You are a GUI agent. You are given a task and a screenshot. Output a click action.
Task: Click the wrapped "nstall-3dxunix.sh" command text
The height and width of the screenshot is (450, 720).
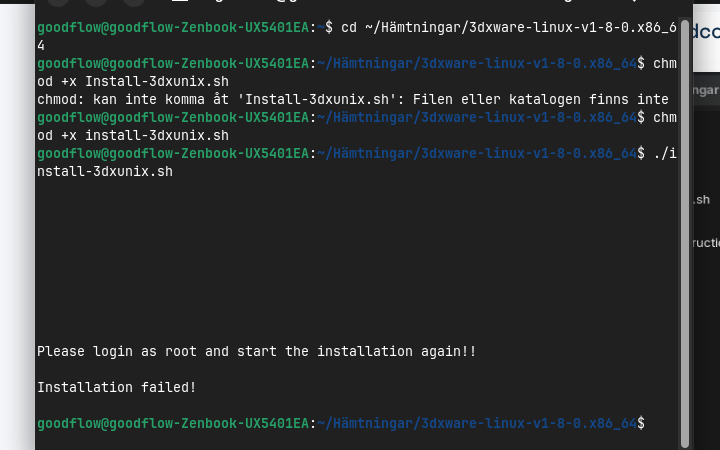click(x=105, y=171)
